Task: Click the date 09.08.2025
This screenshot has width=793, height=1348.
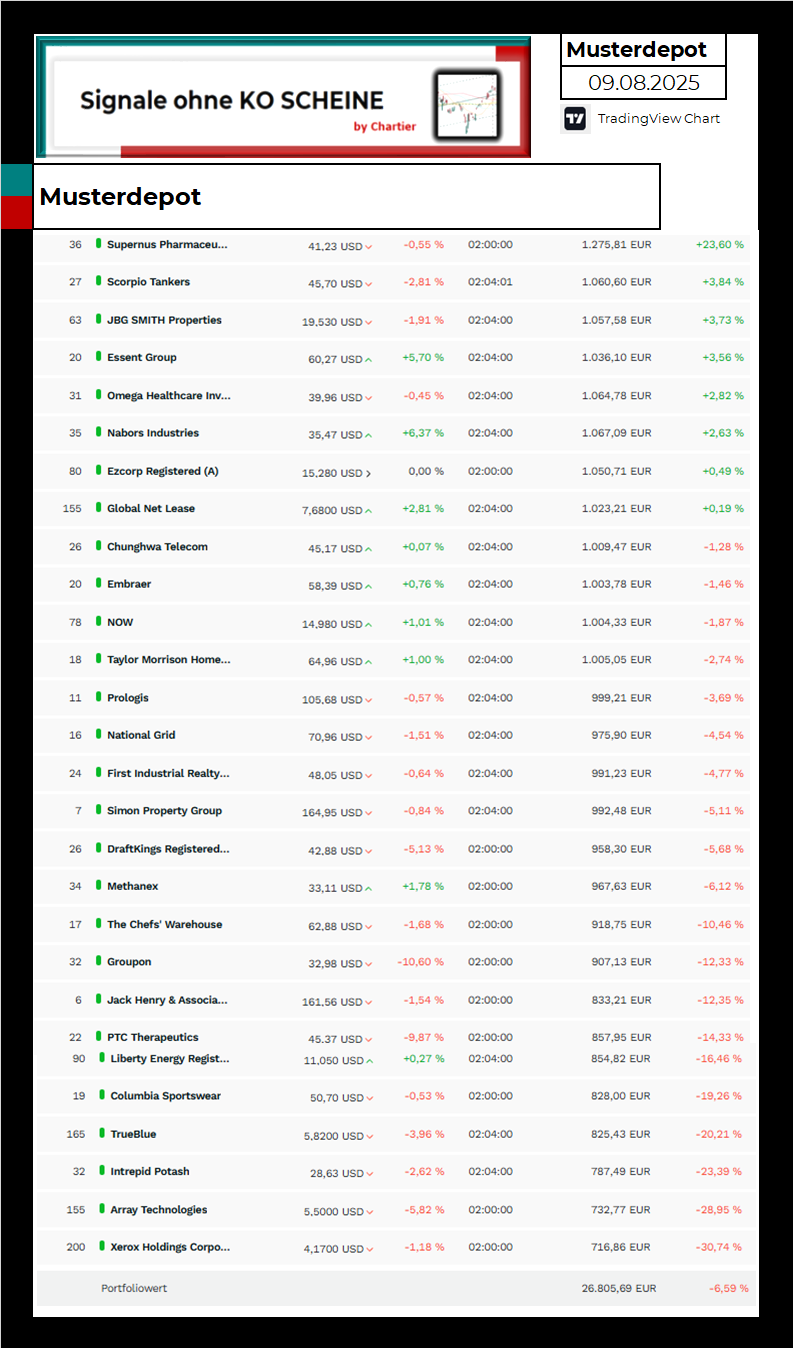Action: [x=643, y=83]
